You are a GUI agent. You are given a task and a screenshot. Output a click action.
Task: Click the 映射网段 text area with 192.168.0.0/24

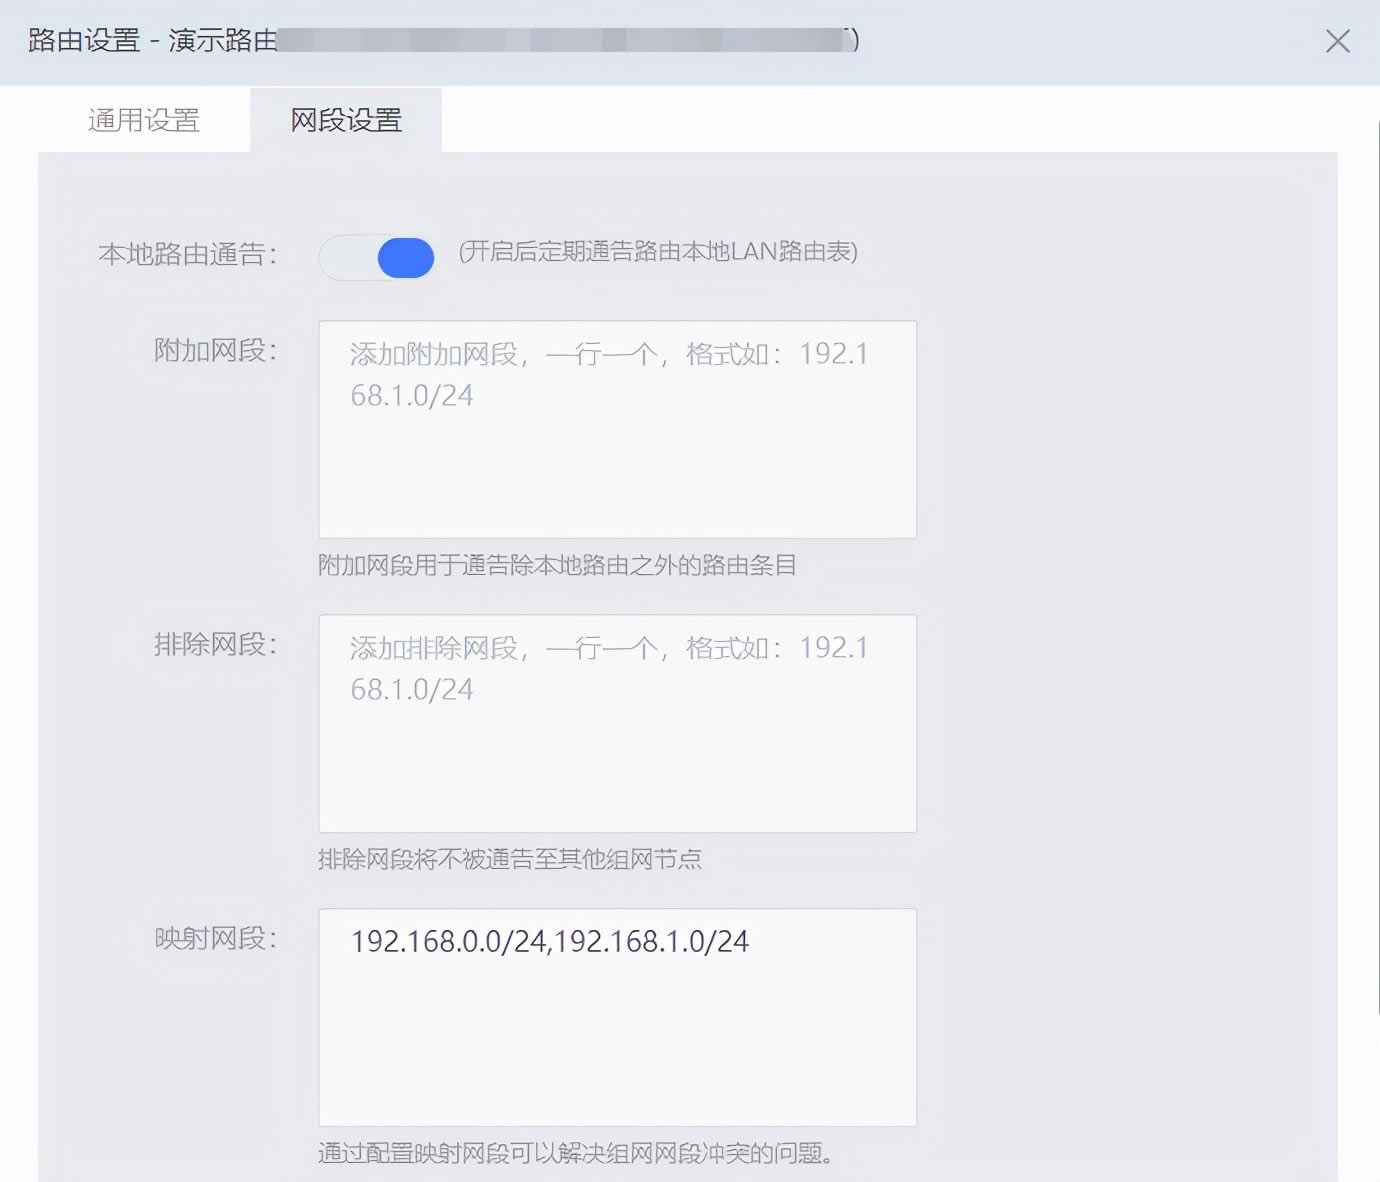[617, 1017]
